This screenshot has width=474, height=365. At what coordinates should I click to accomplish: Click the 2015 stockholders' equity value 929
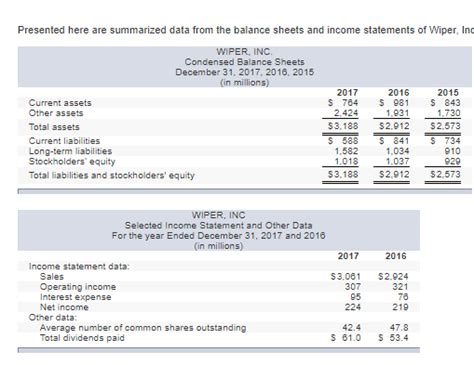click(452, 161)
